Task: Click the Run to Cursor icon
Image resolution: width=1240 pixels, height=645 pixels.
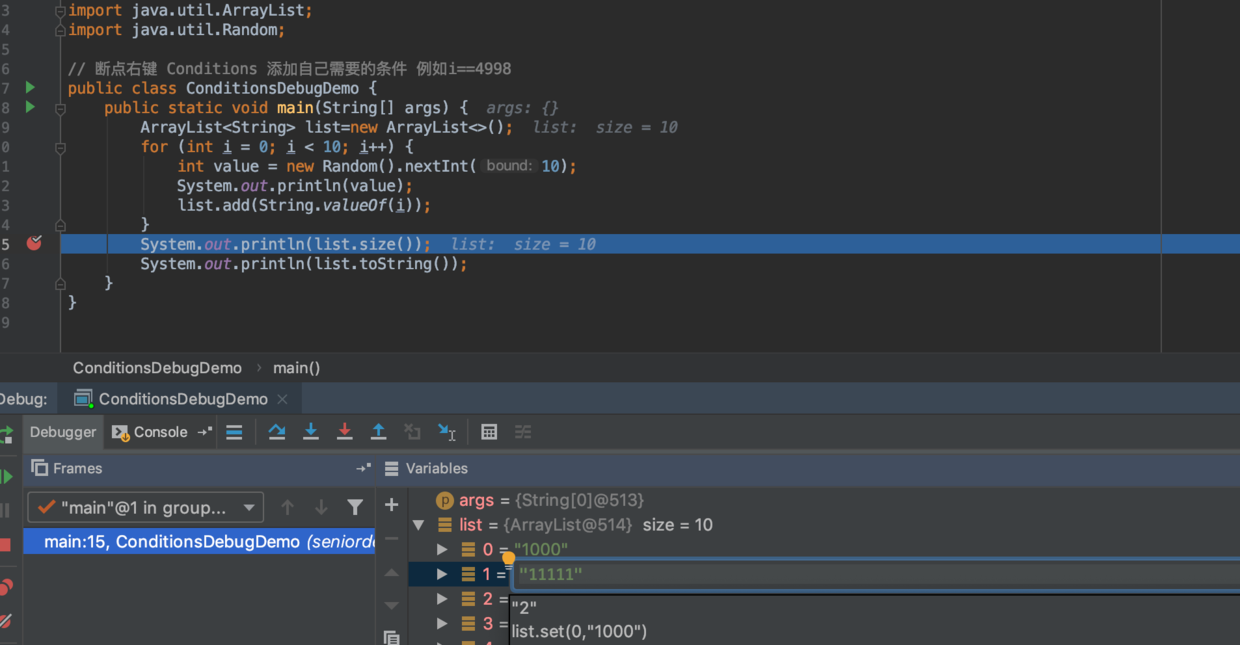Action: click(x=447, y=432)
